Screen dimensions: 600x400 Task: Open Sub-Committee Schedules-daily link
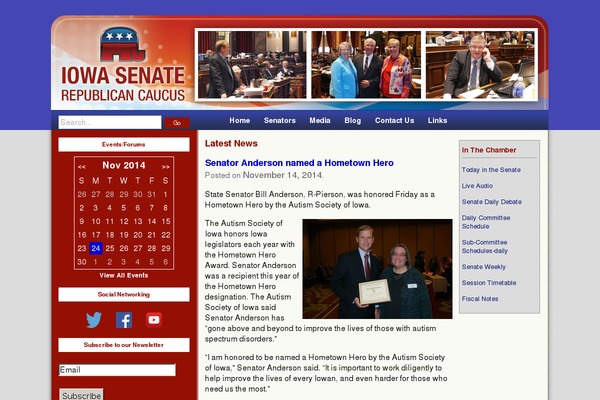coord(484,247)
